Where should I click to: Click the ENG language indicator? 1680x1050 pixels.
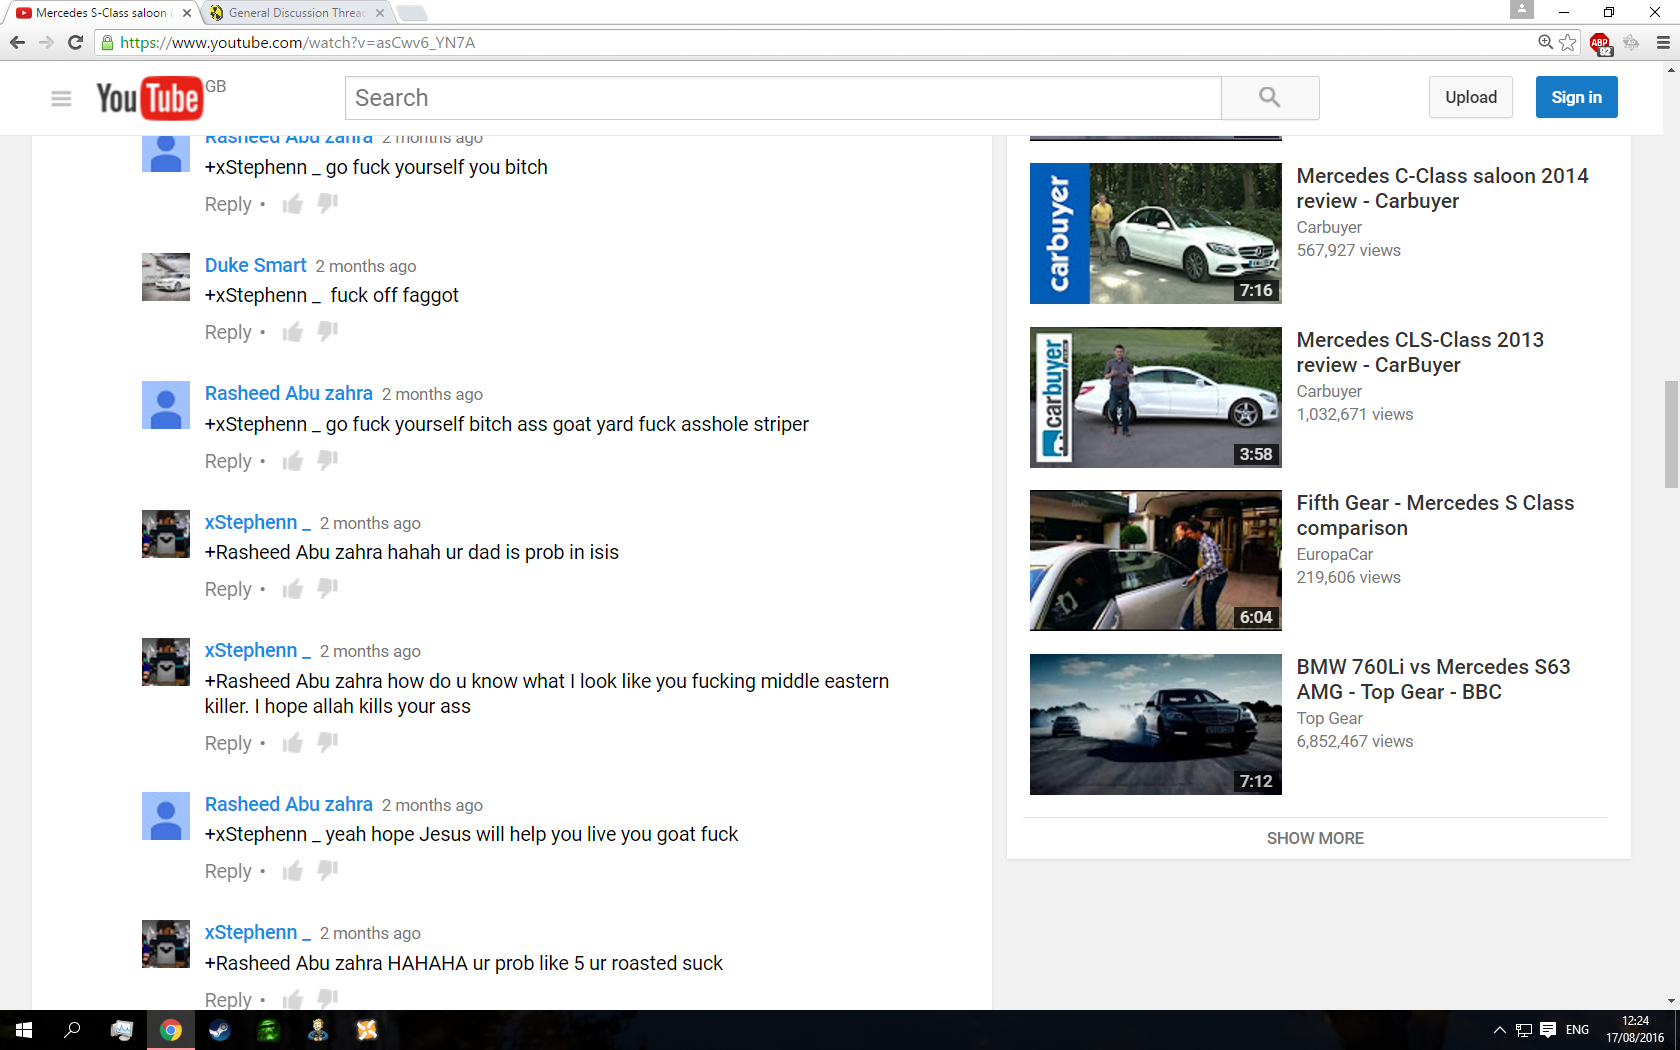pos(1577,1030)
